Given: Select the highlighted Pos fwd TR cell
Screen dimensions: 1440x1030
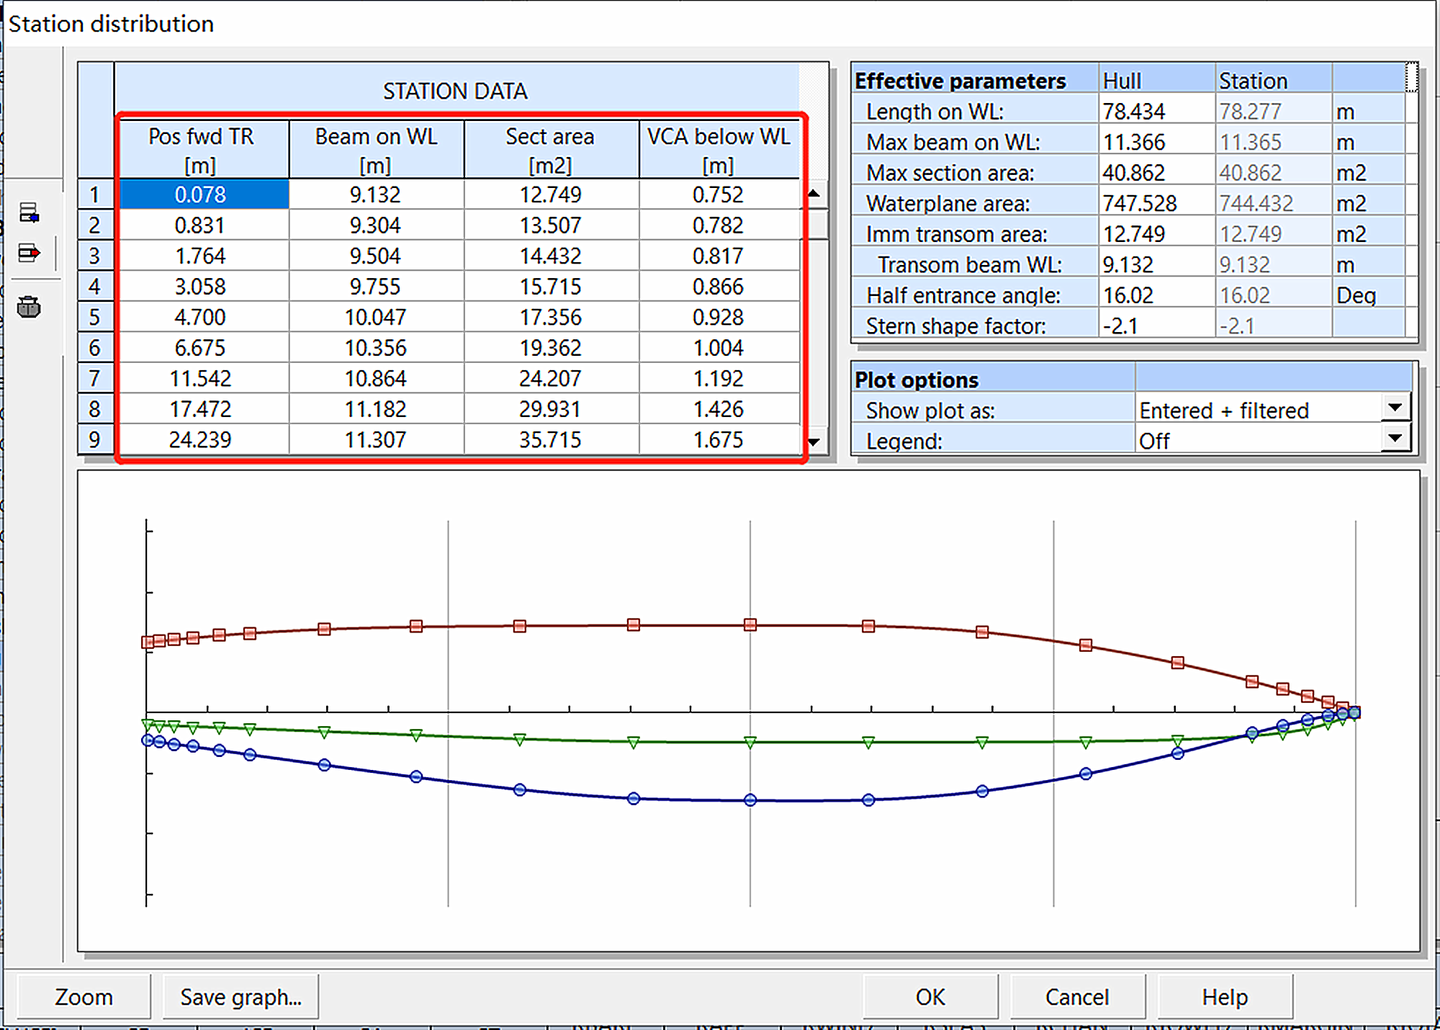Looking at the screenshot, I should tap(201, 194).
